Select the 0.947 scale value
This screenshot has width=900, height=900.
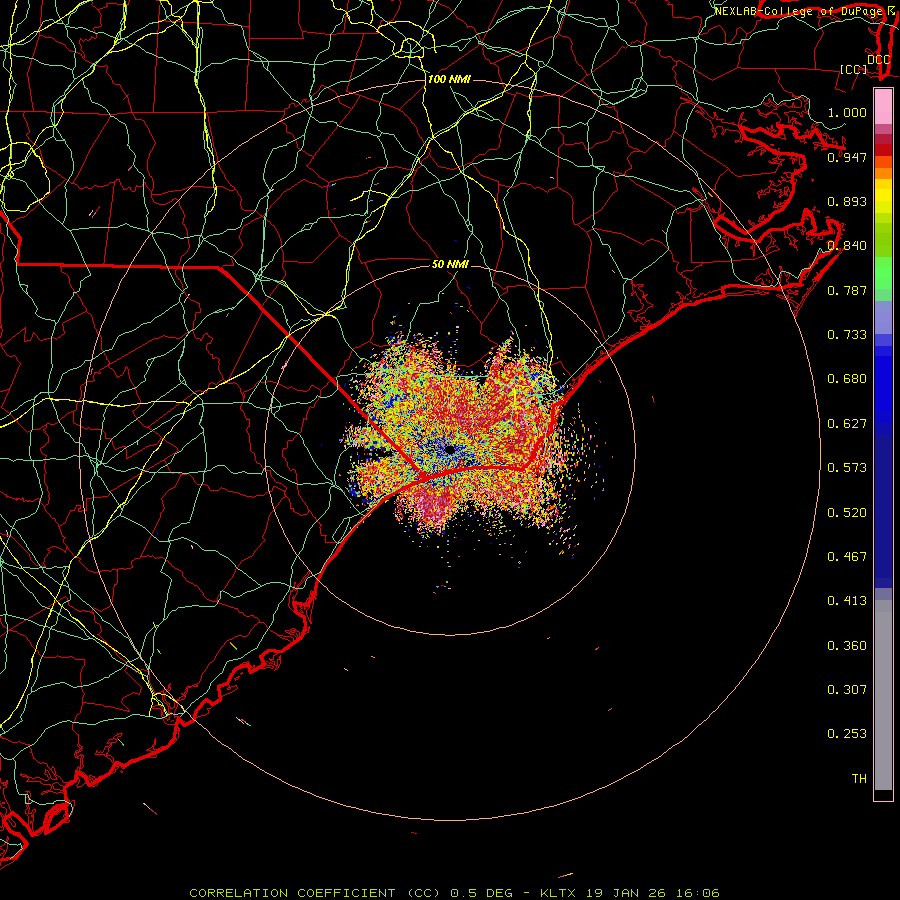coord(847,157)
